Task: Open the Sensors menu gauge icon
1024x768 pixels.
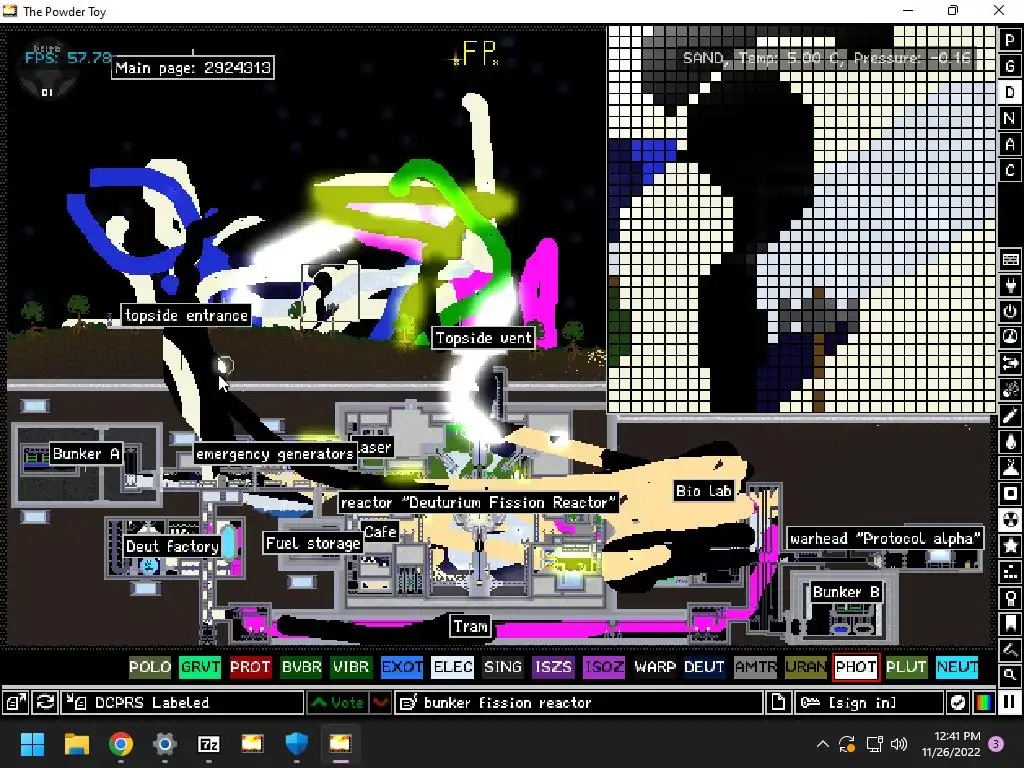Action: [x=1010, y=337]
